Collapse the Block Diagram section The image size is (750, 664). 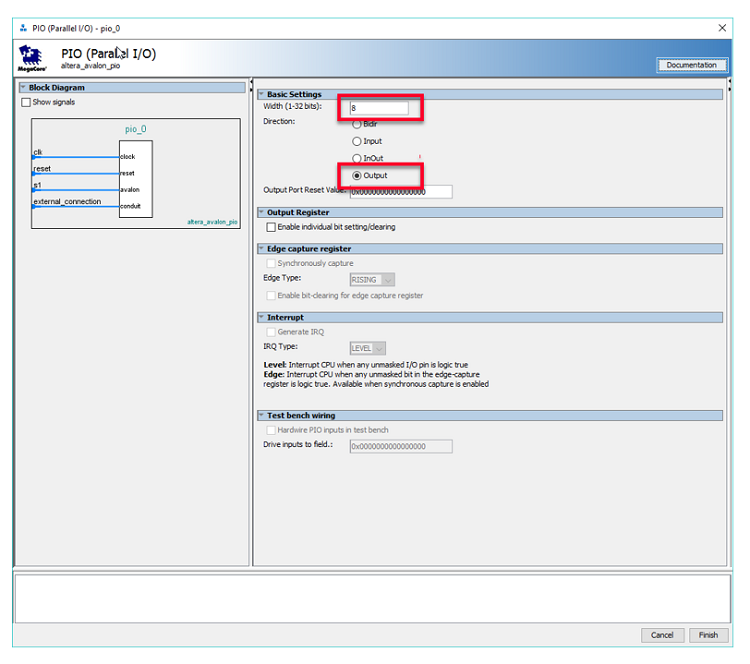(x=23, y=88)
